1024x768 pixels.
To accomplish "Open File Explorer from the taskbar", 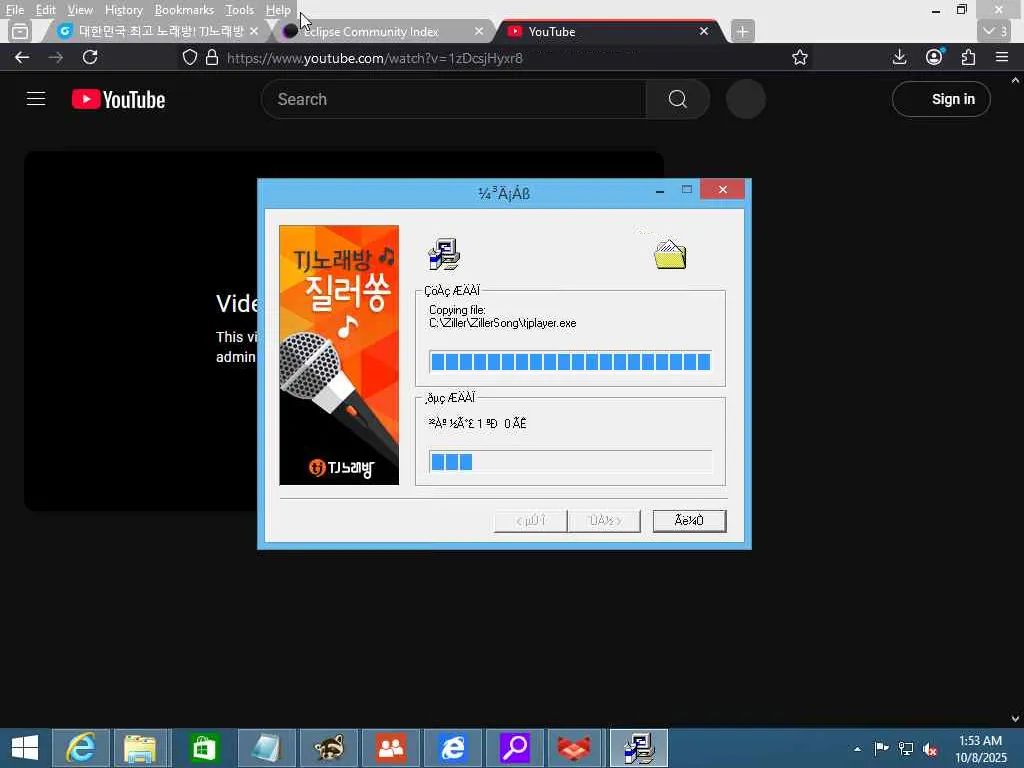I will click(x=142, y=748).
